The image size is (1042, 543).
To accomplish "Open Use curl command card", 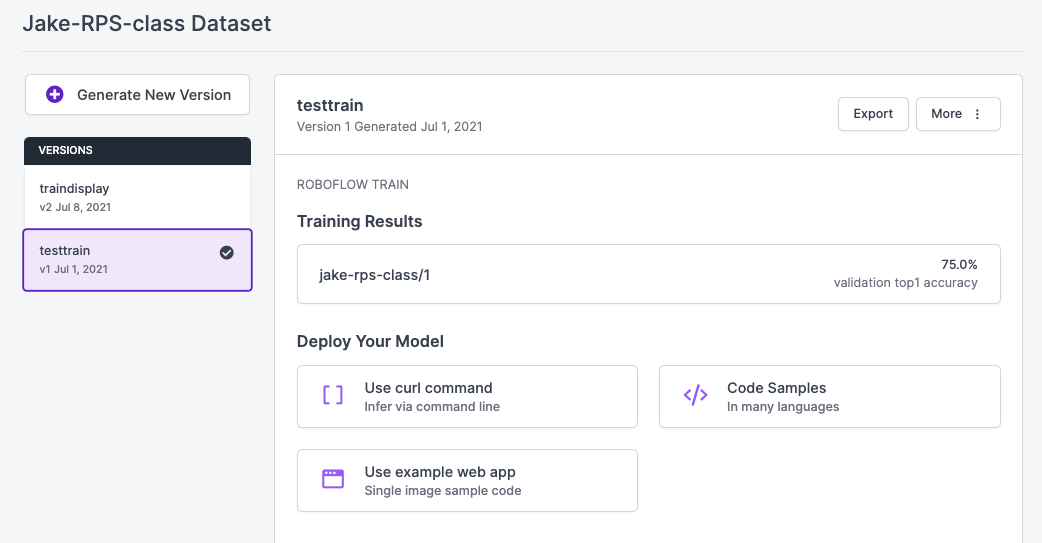I will [x=467, y=396].
